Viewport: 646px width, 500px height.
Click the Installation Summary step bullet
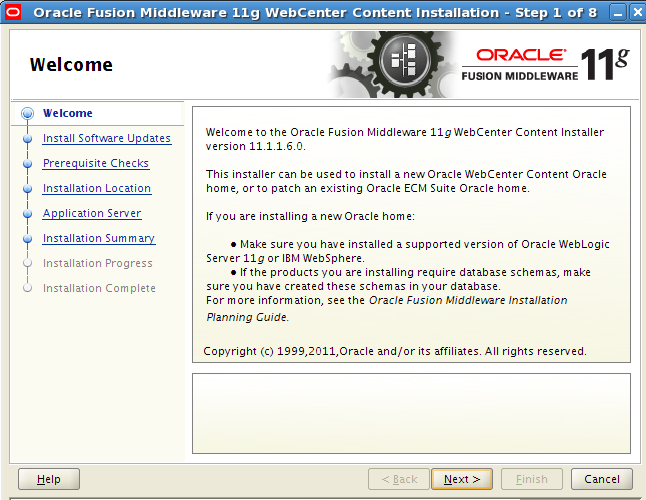point(28,239)
